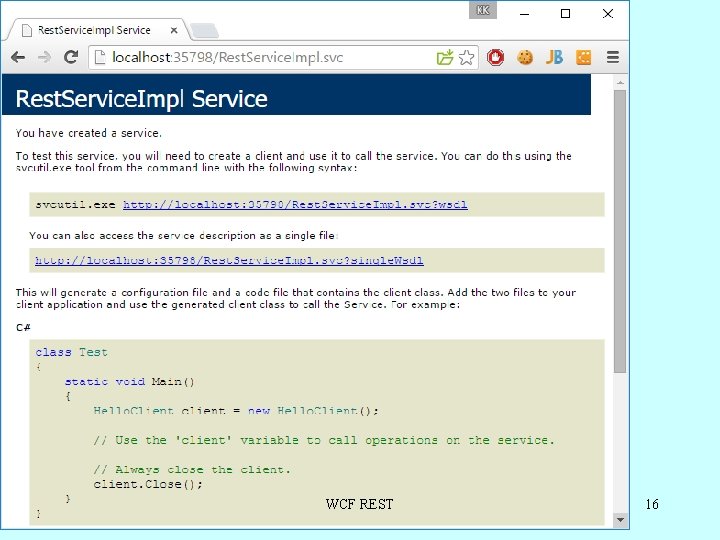Viewport: 720px width, 540px height.
Task: Click the 'C#' label above the code
Action: point(23,327)
